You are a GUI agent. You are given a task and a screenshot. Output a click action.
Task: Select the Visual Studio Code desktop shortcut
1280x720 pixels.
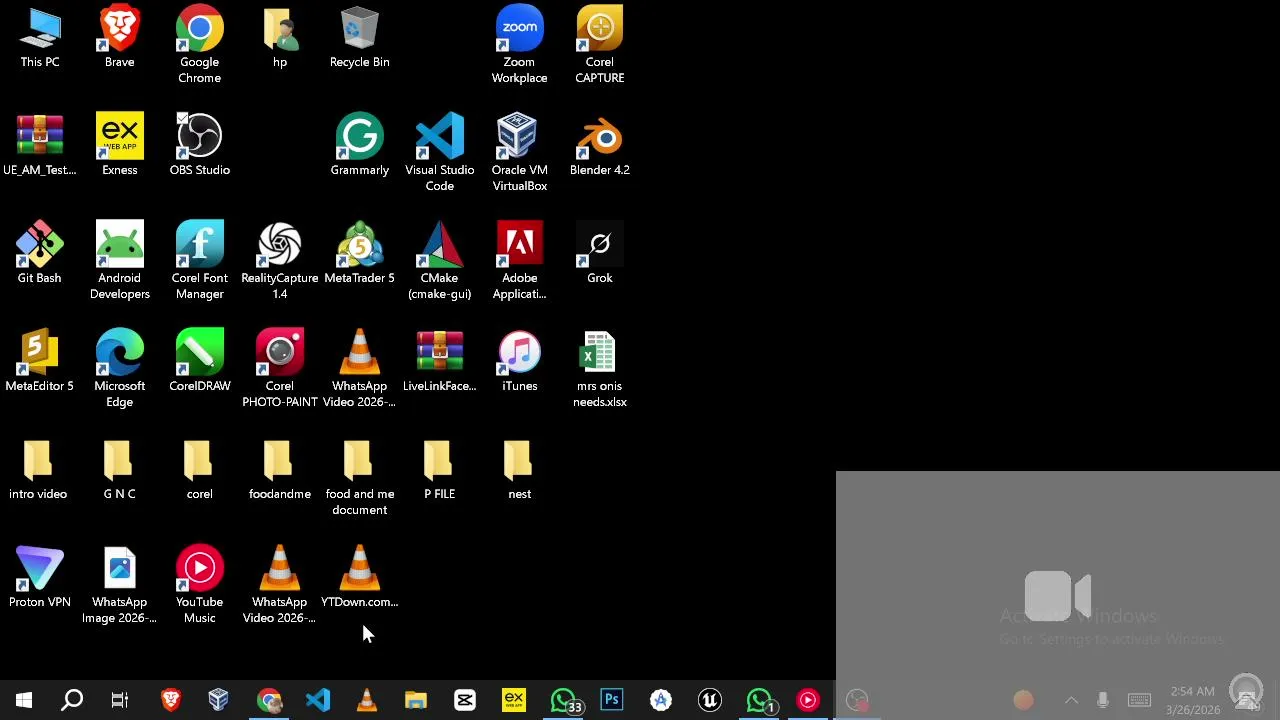[x=440, y=153]
